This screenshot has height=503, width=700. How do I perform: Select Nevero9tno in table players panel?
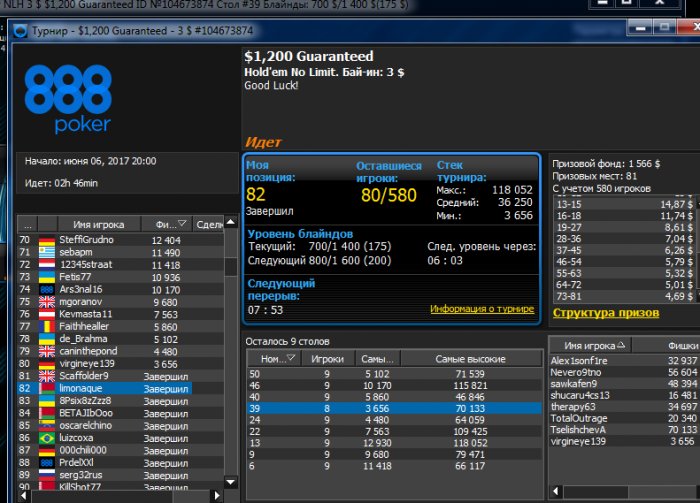(x=625, y=372)
